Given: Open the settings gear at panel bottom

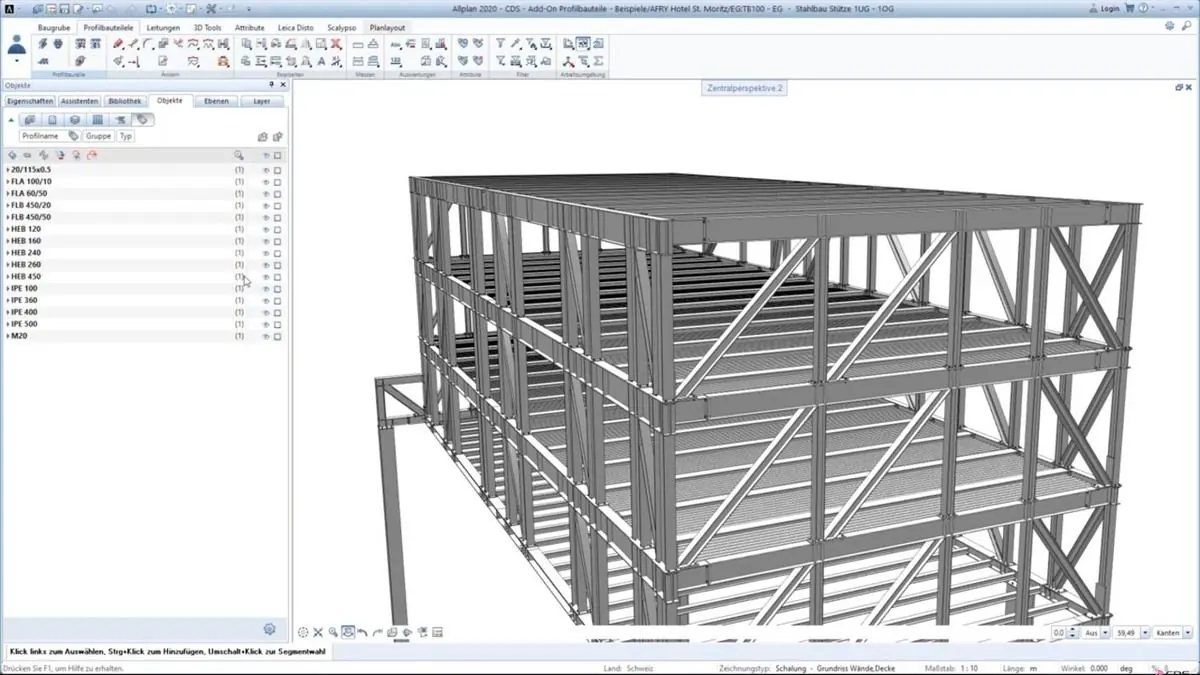Looking at the screenshot, I should coord(269,629).
